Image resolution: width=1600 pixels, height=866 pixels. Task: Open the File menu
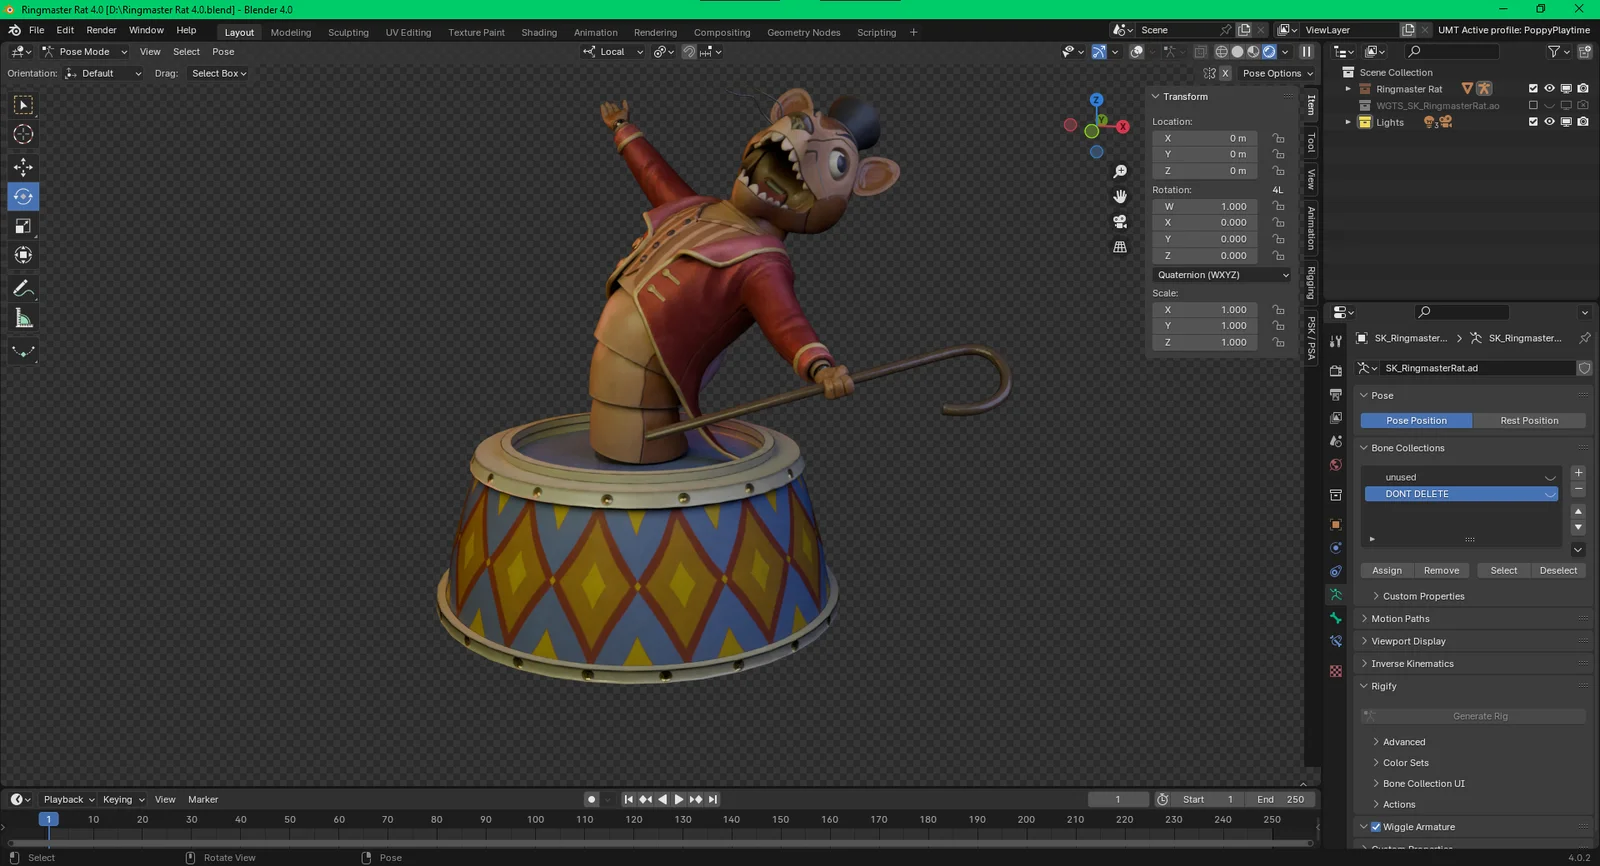coord(37,30)
